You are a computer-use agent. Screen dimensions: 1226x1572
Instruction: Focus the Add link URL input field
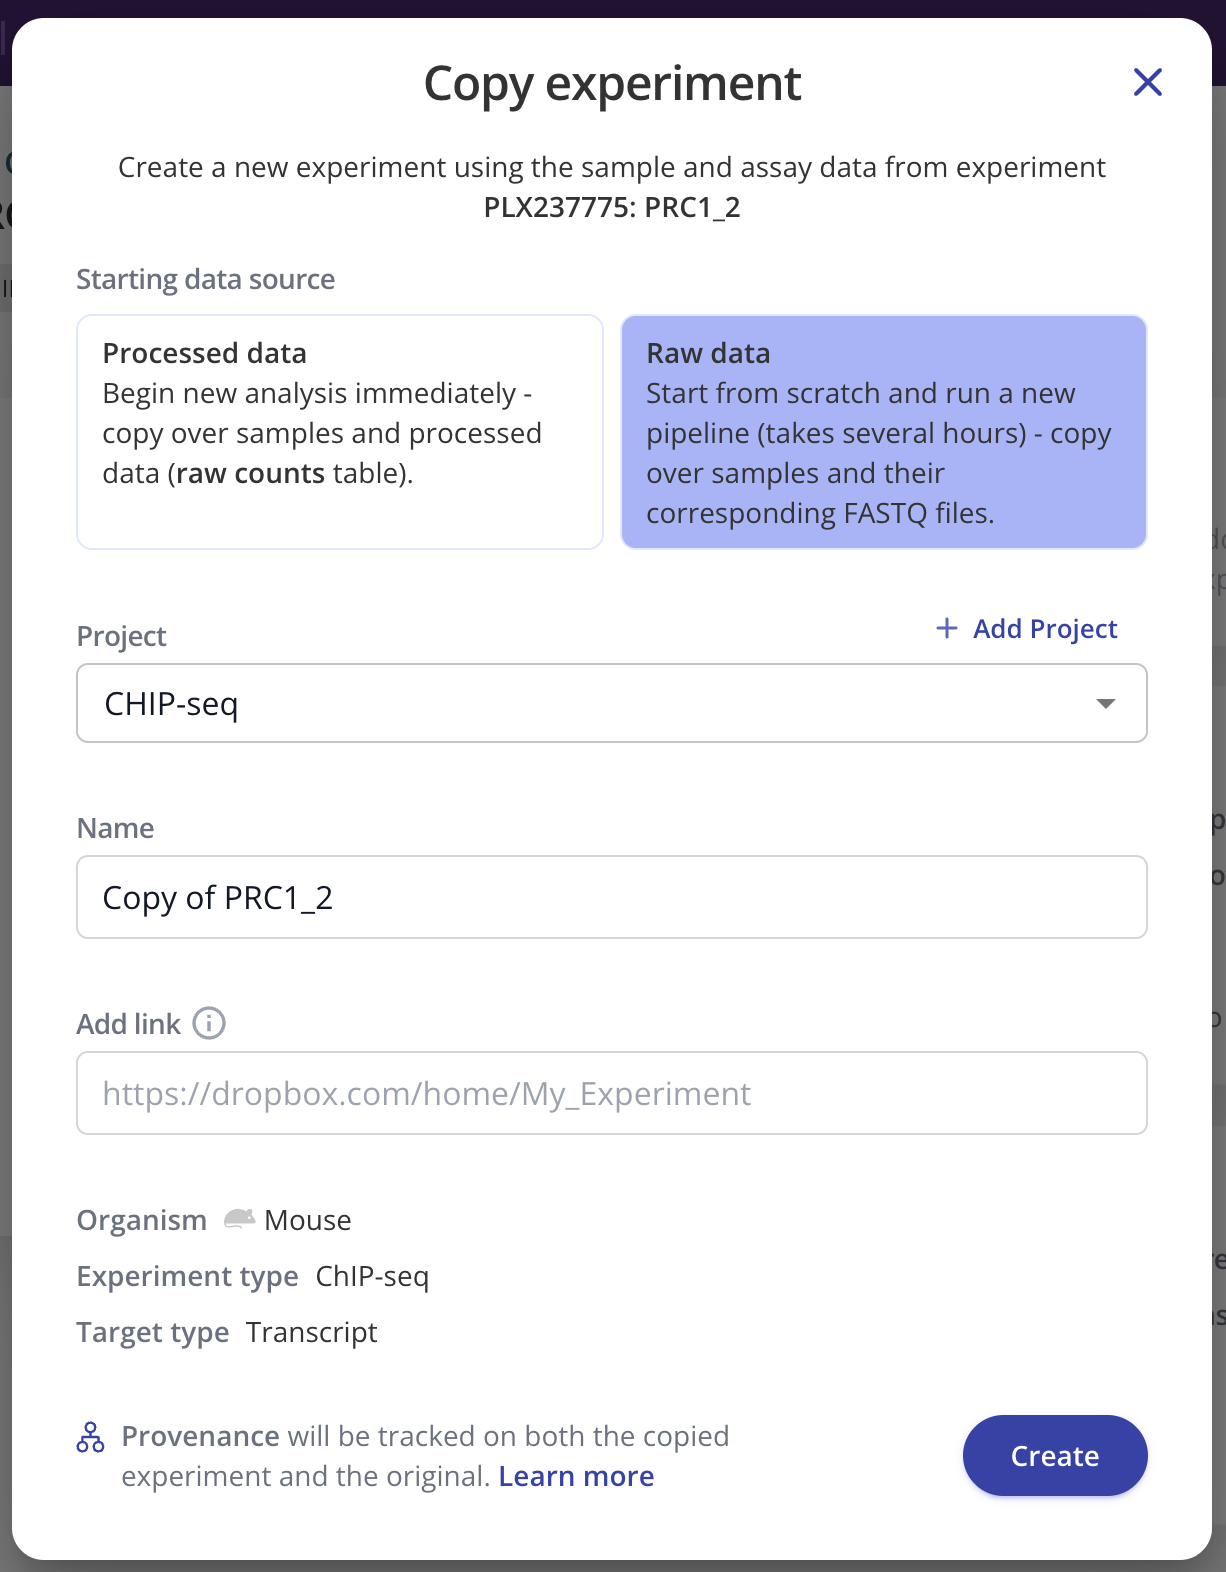(x=611, y=1093)
